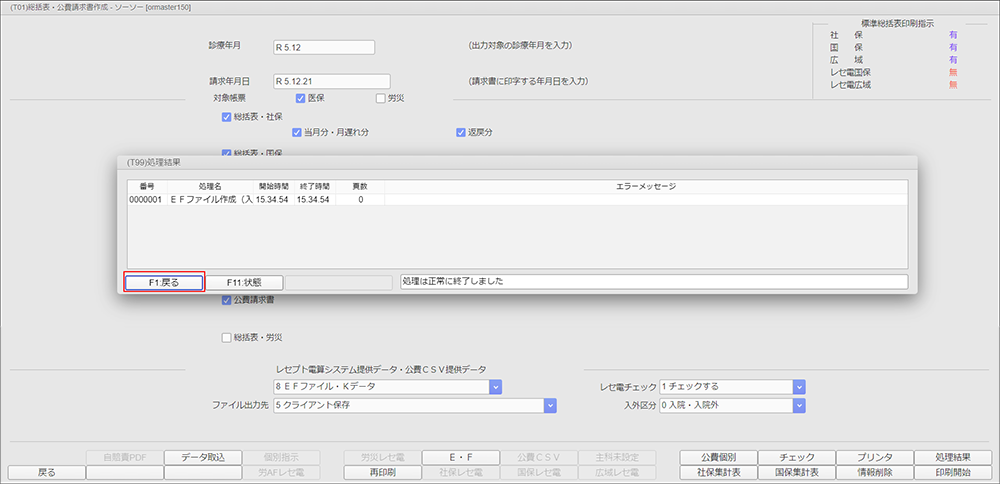The image size is (1000, 484).
Task: Click the チェック button
Action: tap(797, 457)
